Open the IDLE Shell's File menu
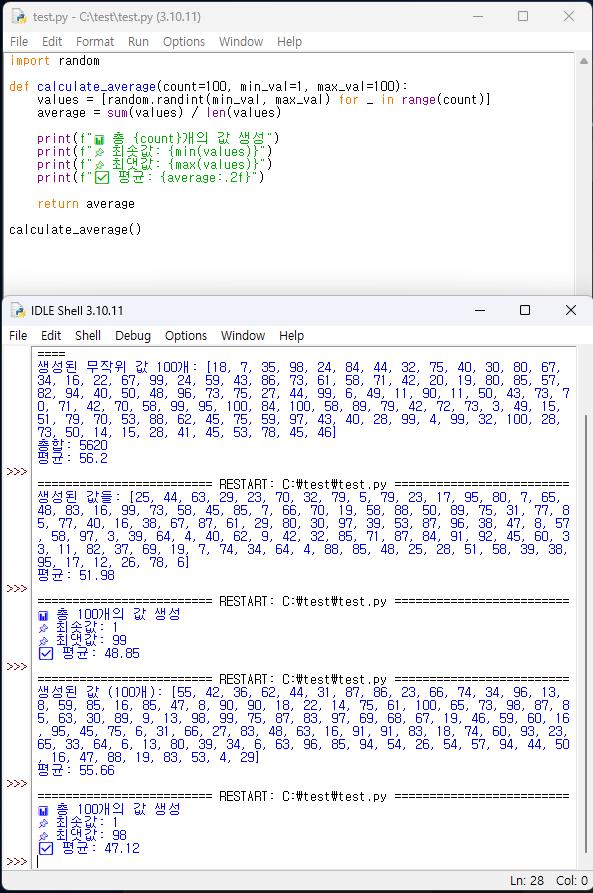This screenshot has width=593, height=893. [x=18, y=335]
